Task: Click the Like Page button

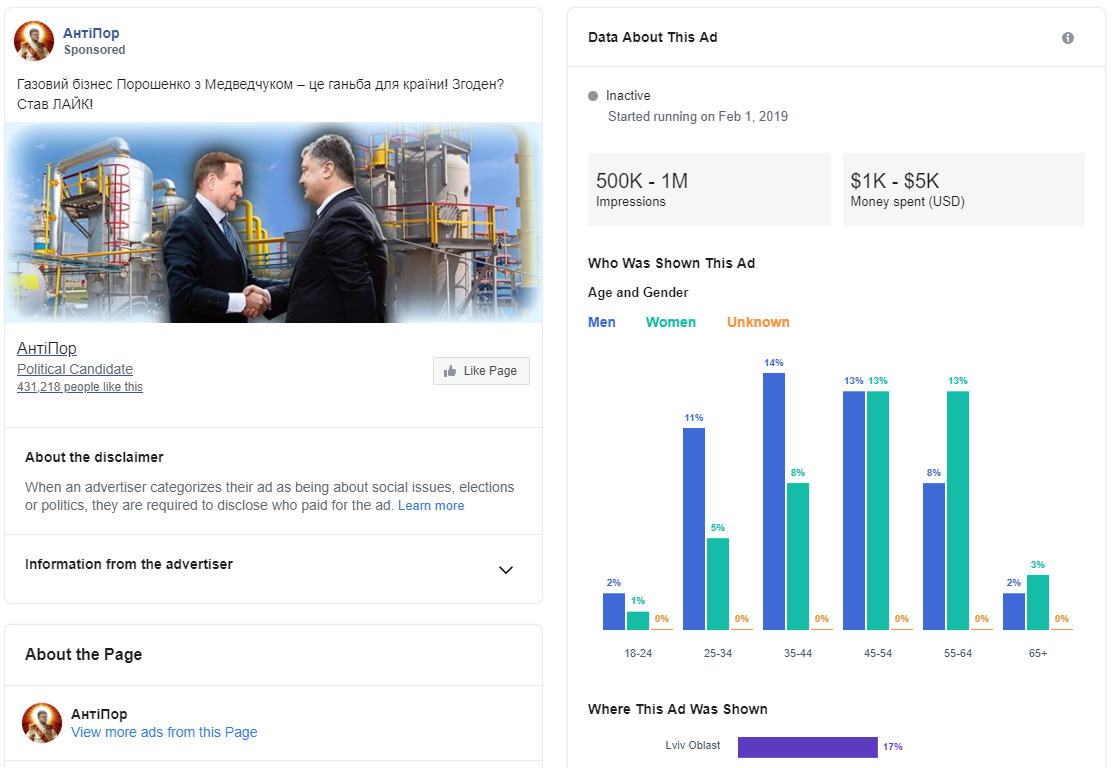Action: coord(481,371)
